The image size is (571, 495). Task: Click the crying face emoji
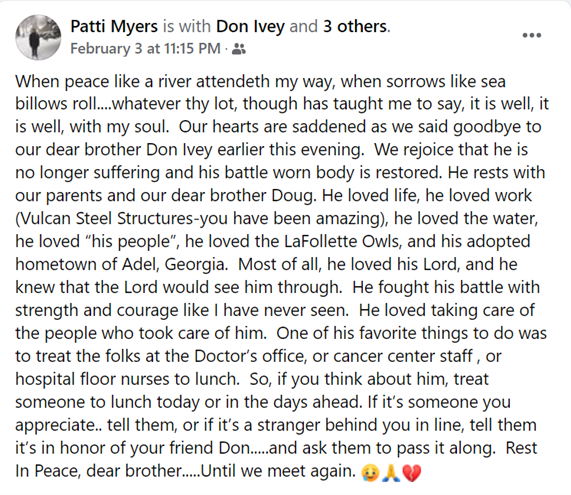click(x=370, y=473)
